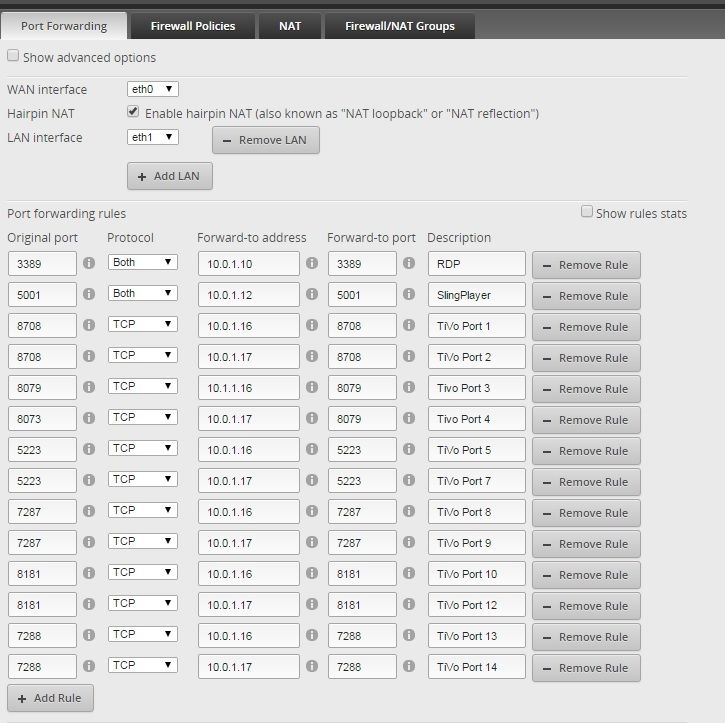Click the Add LAN button

pos(170,176)
